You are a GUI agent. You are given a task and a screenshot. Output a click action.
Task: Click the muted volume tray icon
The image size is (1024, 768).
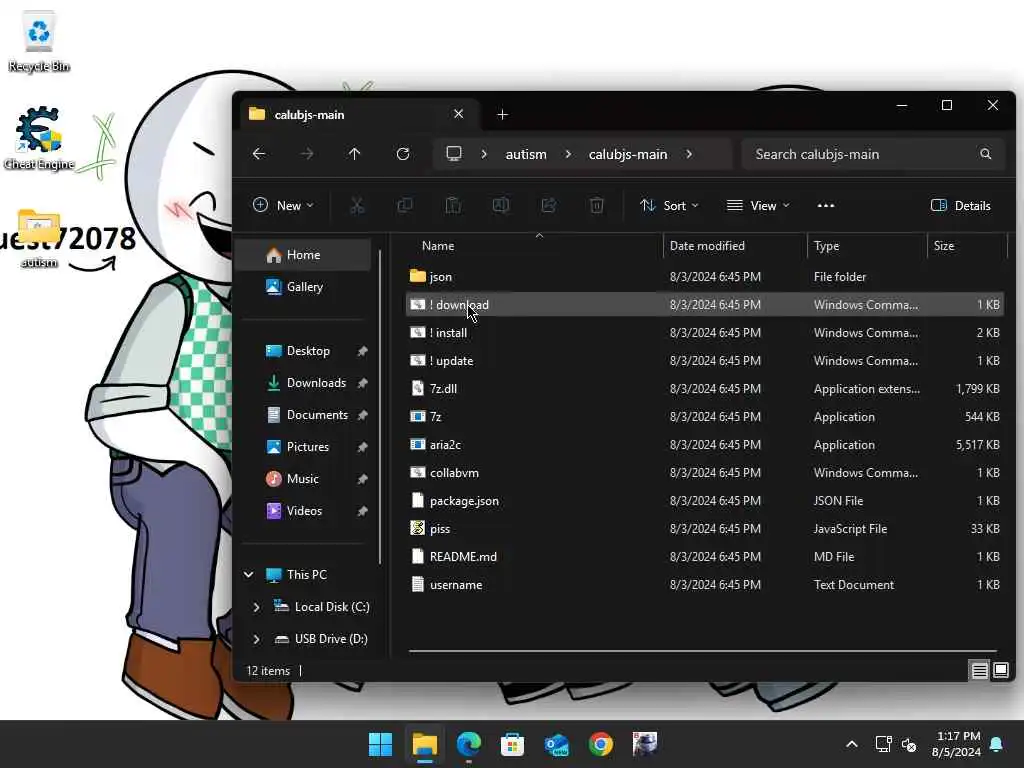coord(908,744)
